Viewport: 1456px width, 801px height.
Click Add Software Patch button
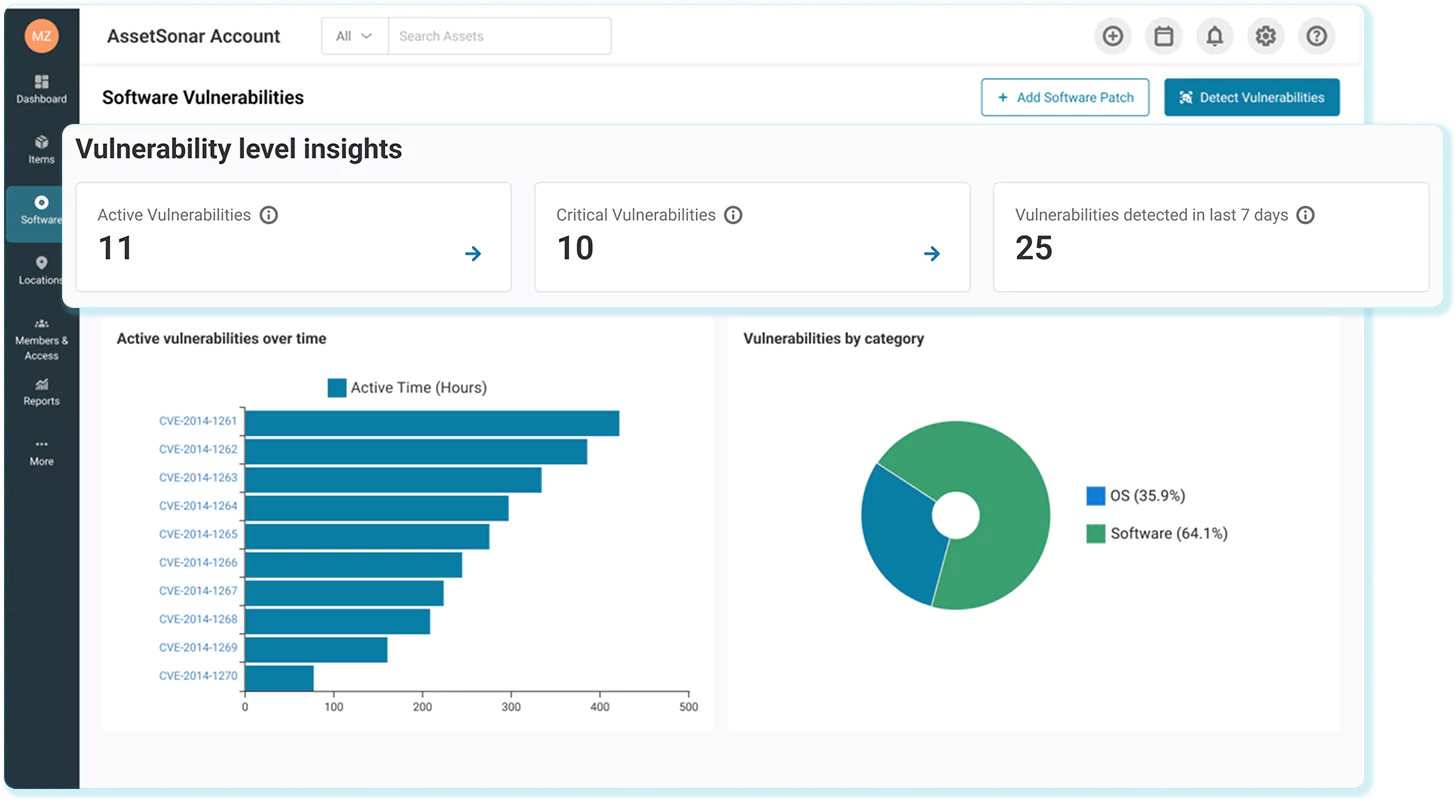click(x=1065, y=98)
